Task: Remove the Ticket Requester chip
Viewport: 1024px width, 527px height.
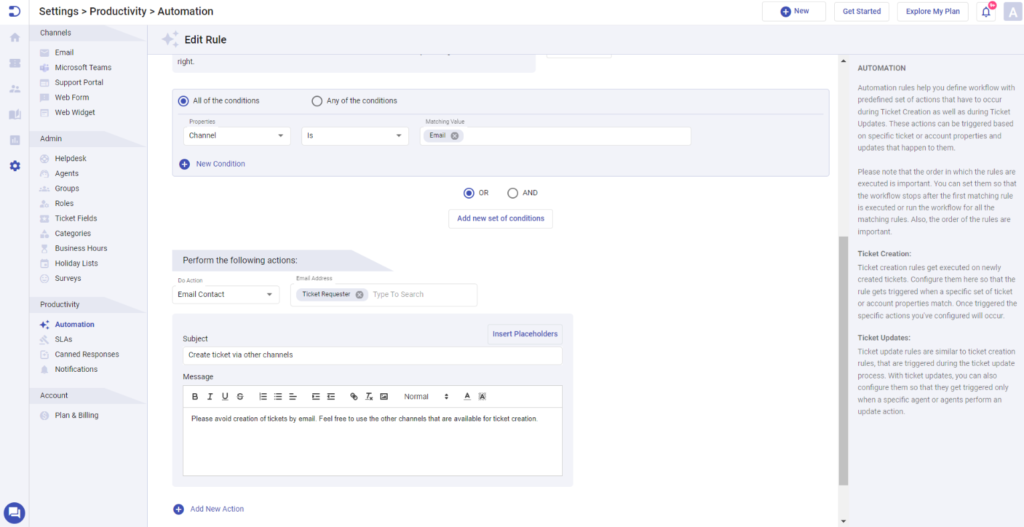Action: coord(359,295)
